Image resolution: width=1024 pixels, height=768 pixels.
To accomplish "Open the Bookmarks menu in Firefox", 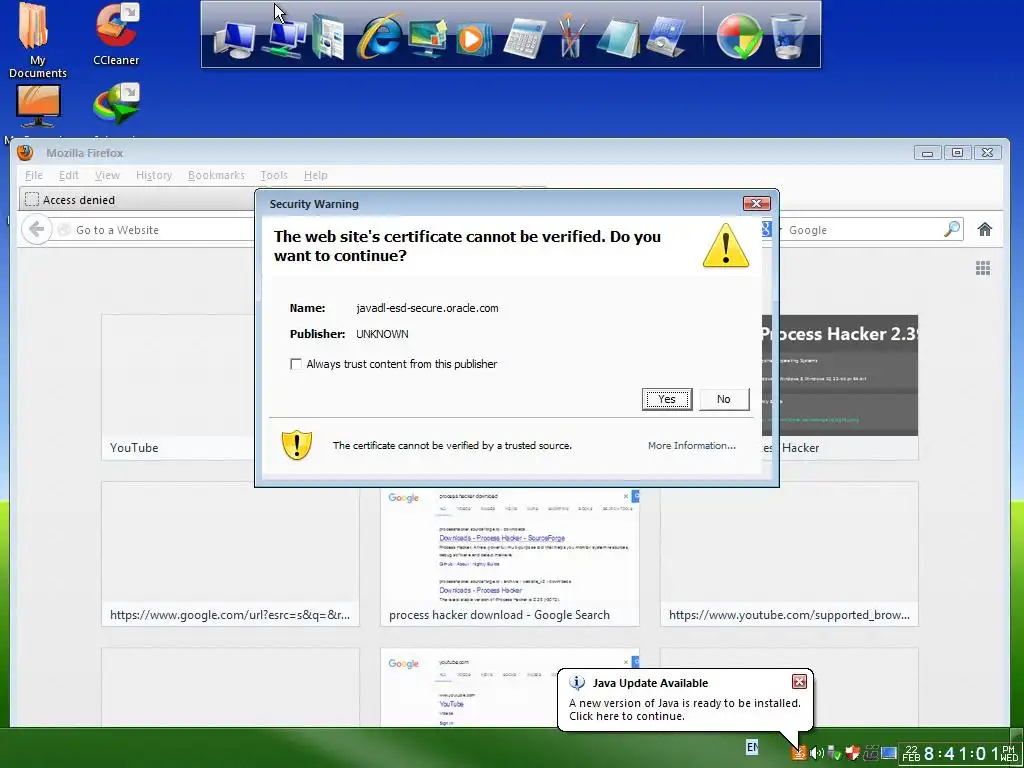I will (216, 175).
